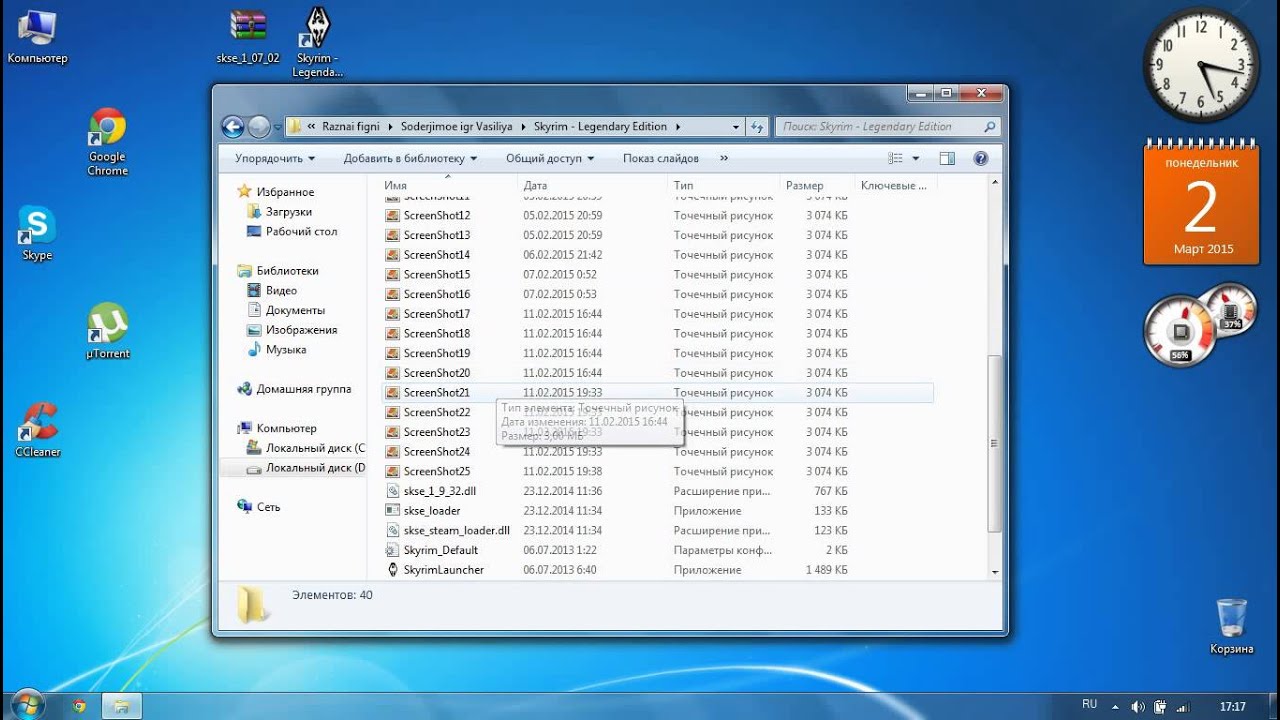Open the Документы library
Image resolution: width=1280 pixels, height=720 pixels.
(x=295, y=310)
